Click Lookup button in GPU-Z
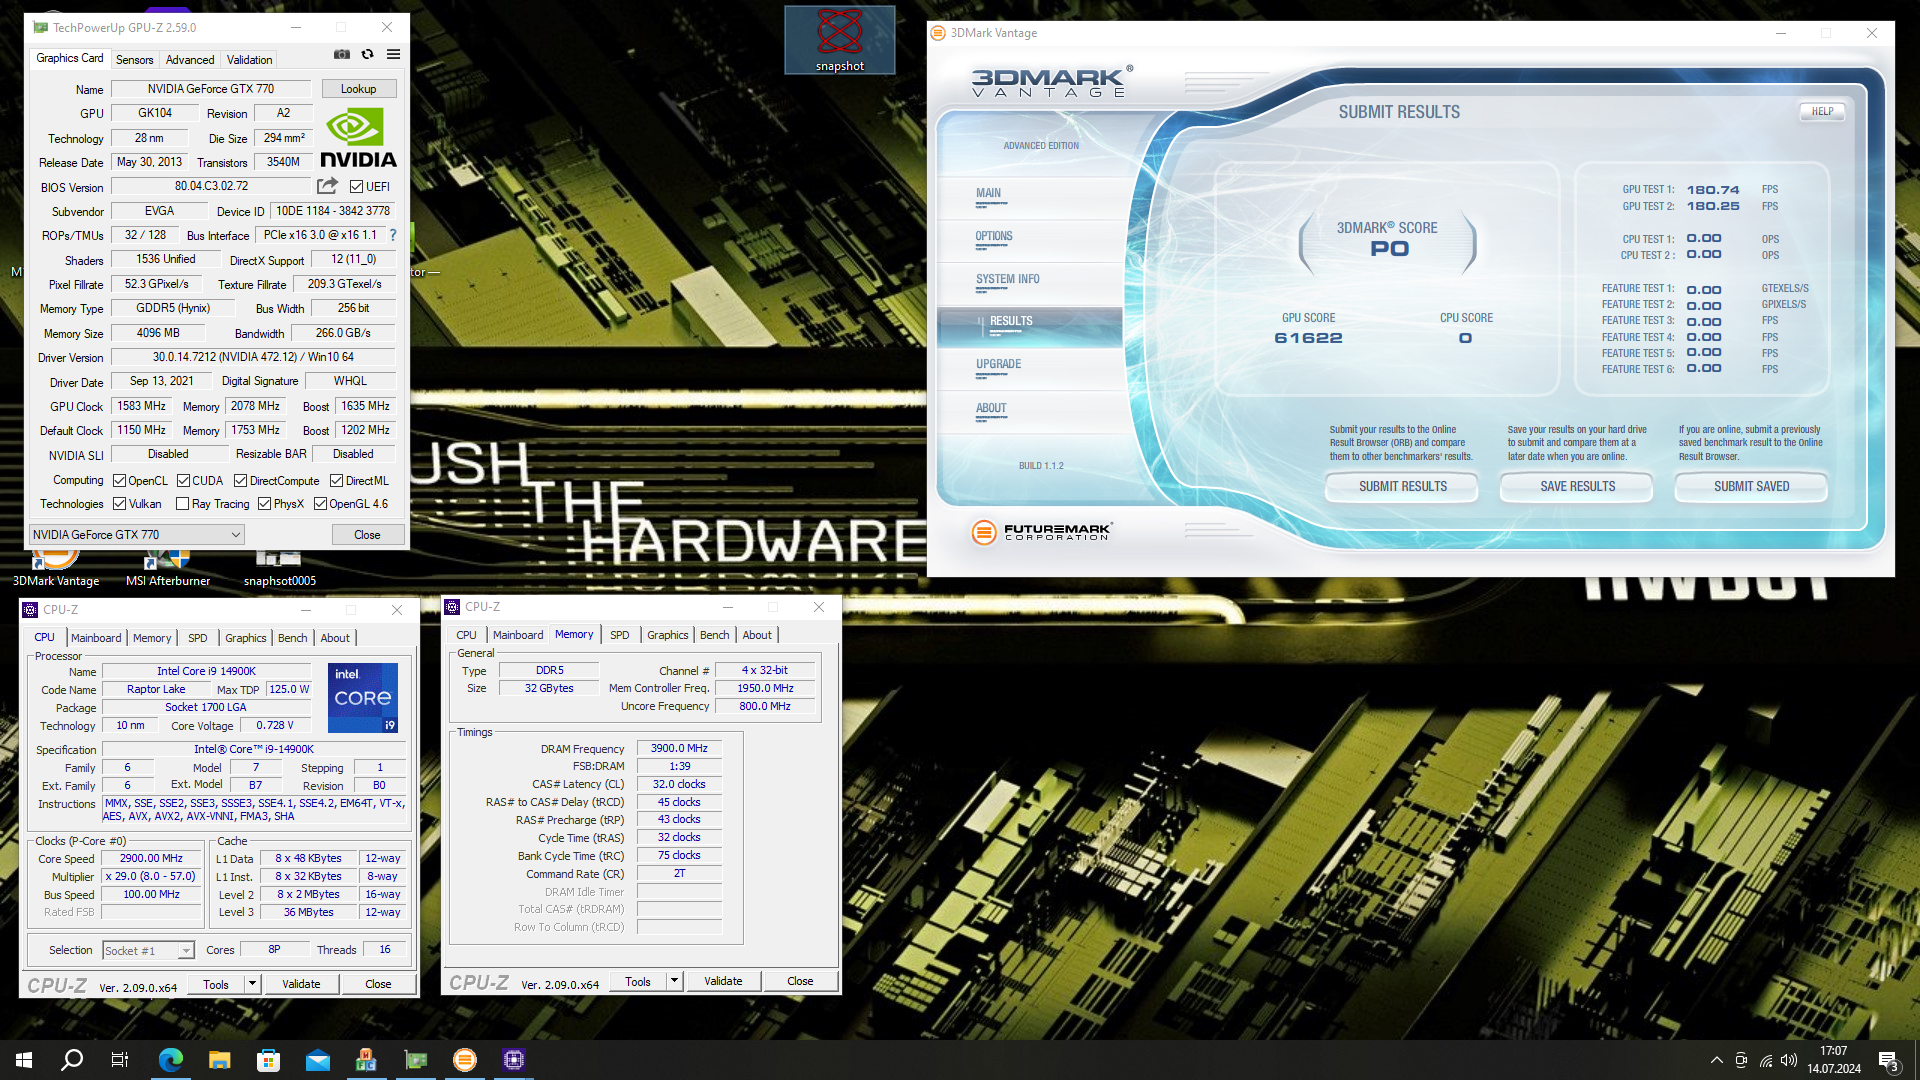This screenshot has height=1080, width=1920. tap(359, 89)
